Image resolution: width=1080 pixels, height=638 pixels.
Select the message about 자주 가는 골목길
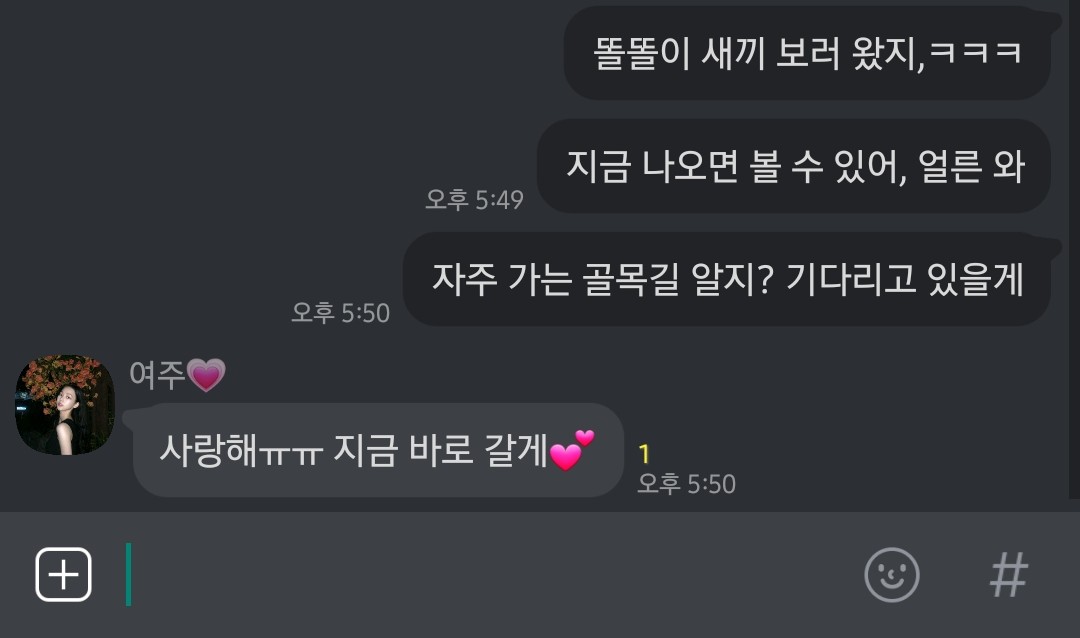click(727, 279)
